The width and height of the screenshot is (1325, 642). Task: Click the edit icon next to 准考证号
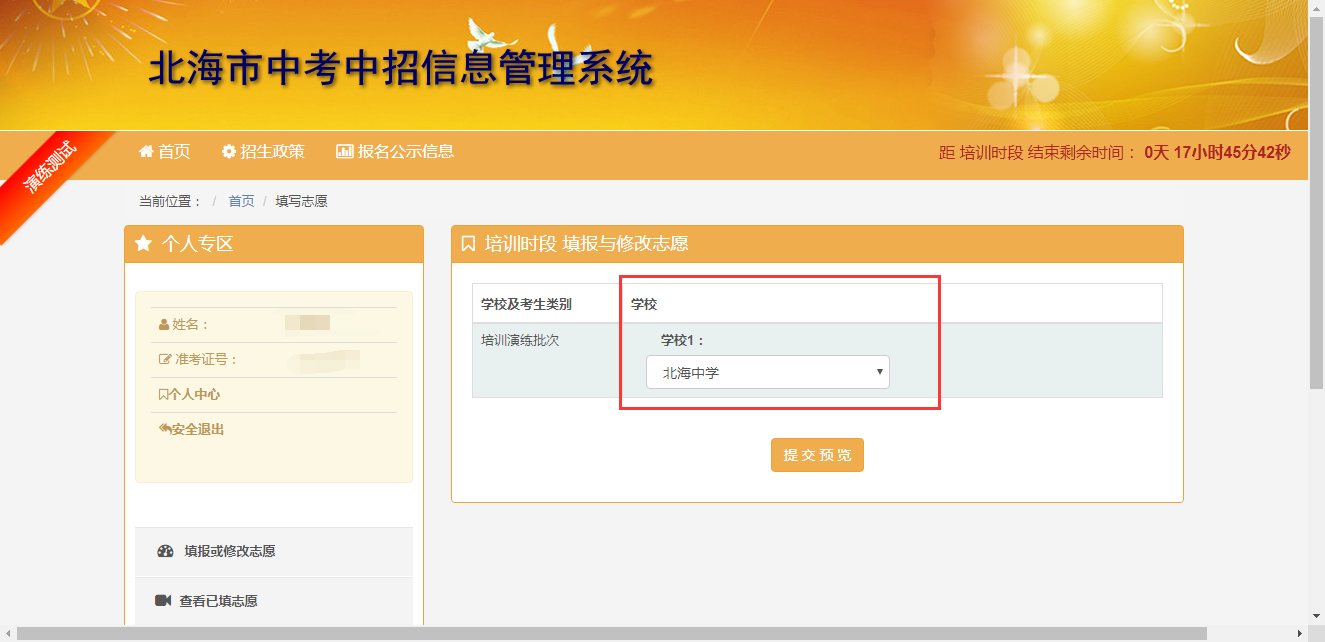165,360
